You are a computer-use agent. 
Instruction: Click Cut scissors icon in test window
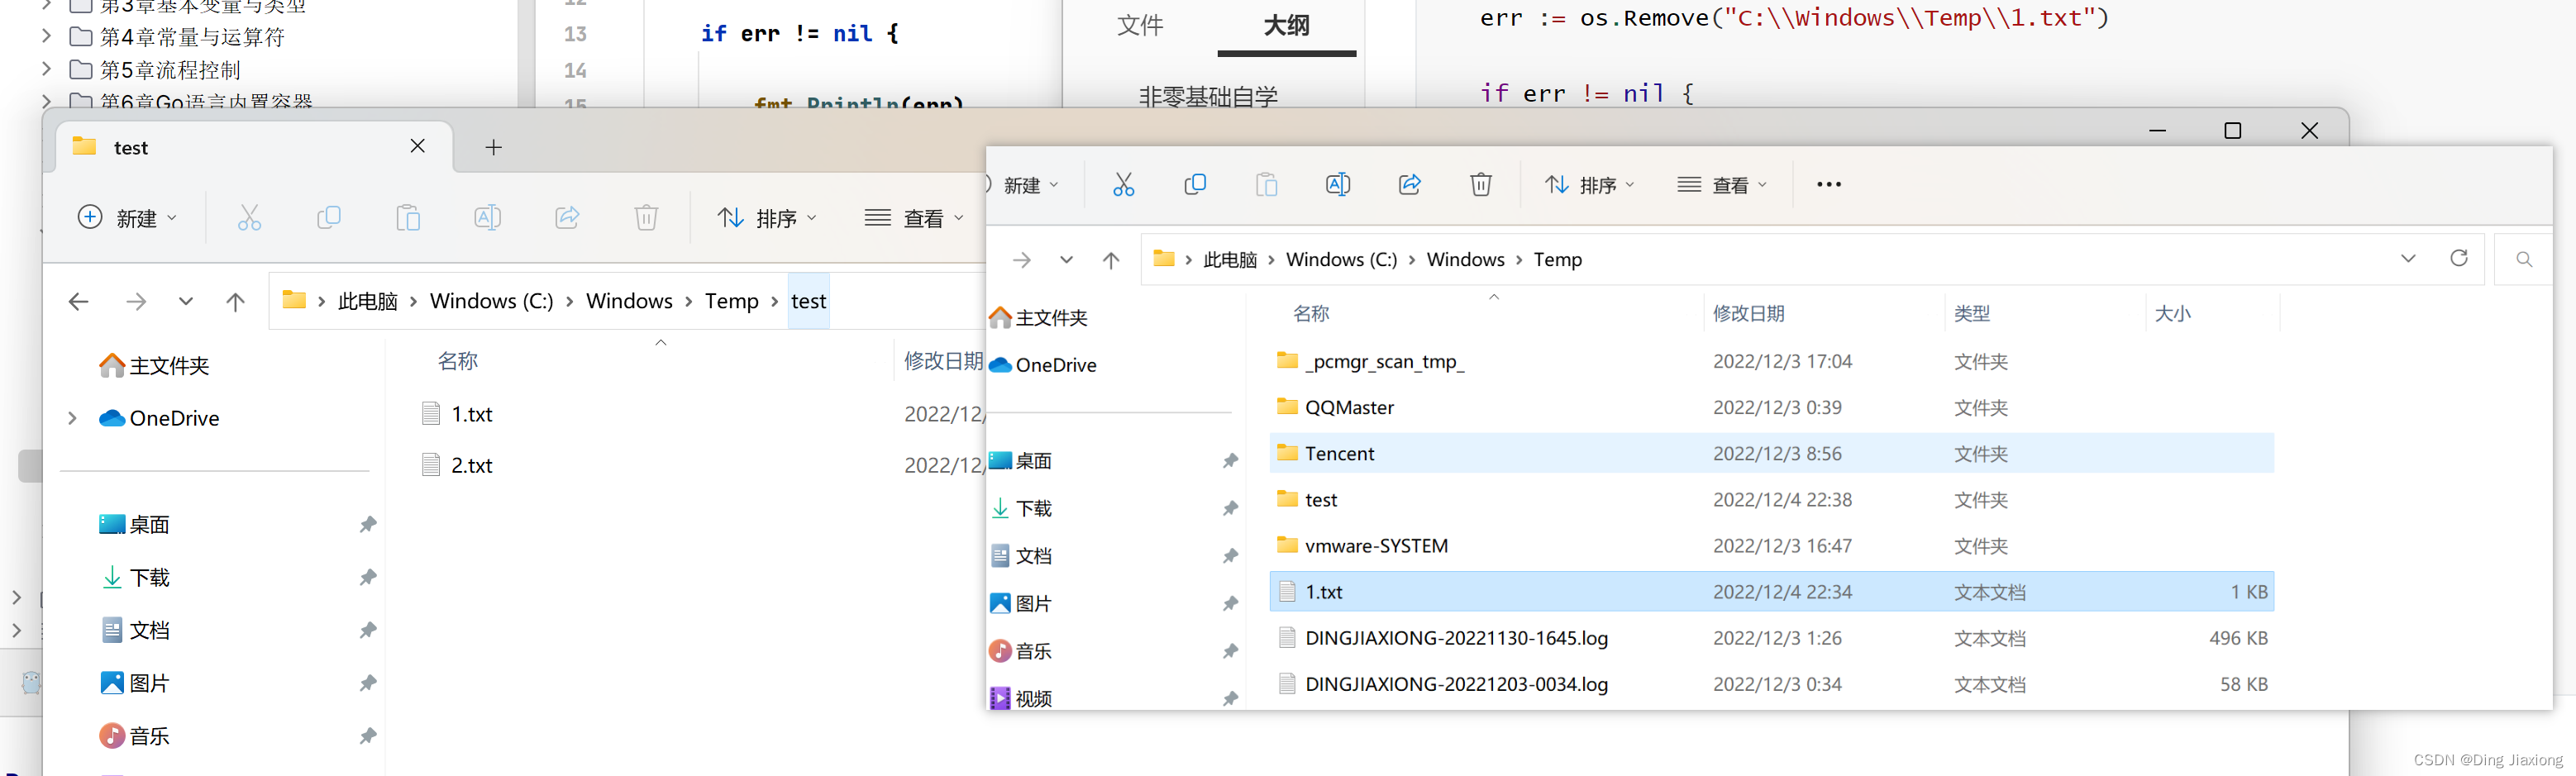point(249,218)
